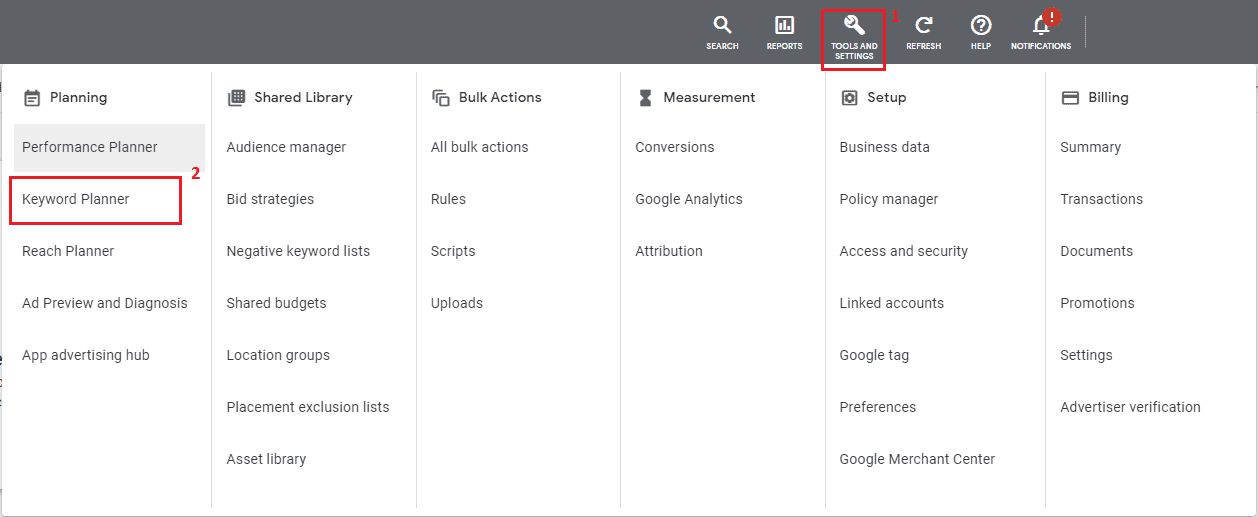Choose Google Analytics

[x=689, y=199]
